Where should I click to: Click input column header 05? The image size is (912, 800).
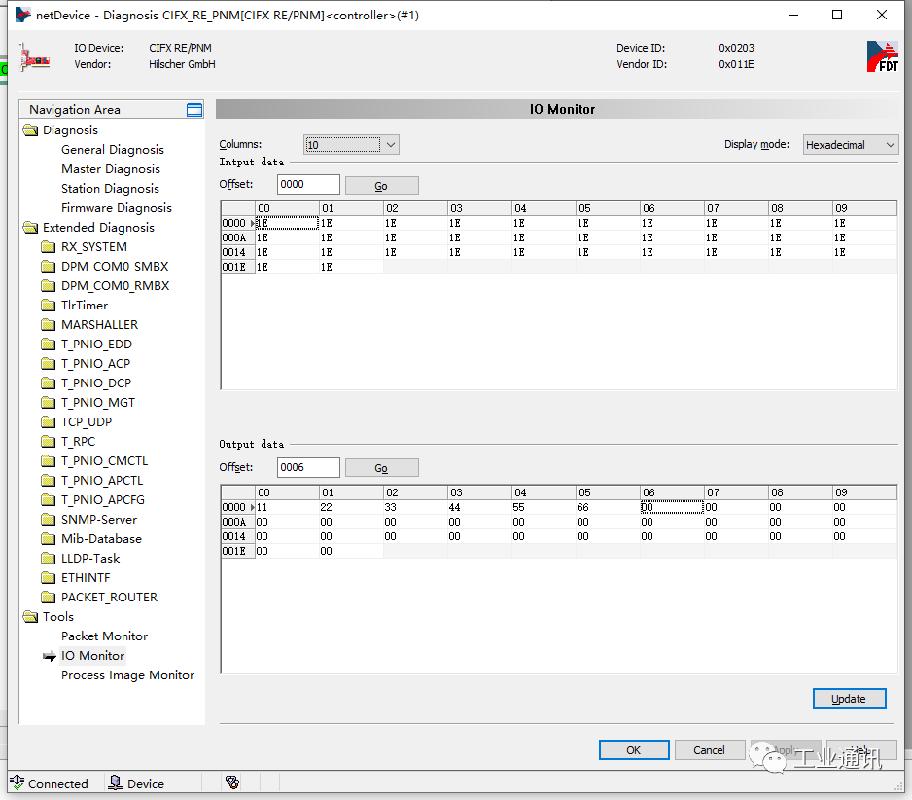pos(608,208)
